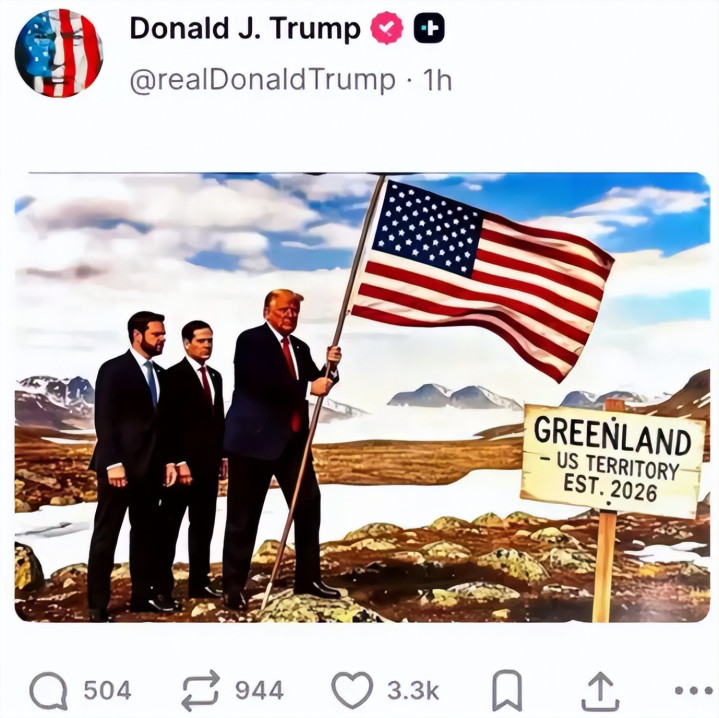The height and width of the screenshot is (718, 719).
Task: Open the three-dot more options menu
Action: click(694, 690)
